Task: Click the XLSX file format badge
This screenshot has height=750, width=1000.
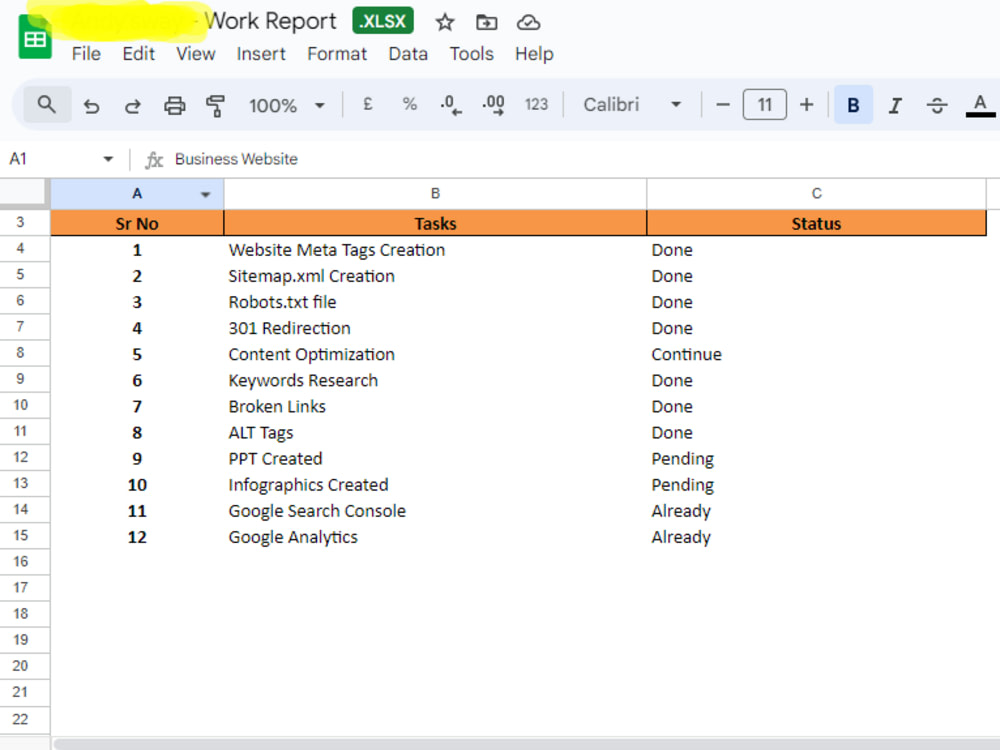Action: click(383, 21)
